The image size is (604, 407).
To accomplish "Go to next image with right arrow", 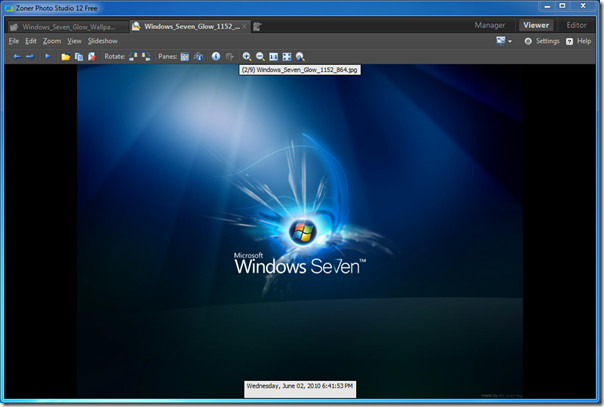I will [30, 57].
